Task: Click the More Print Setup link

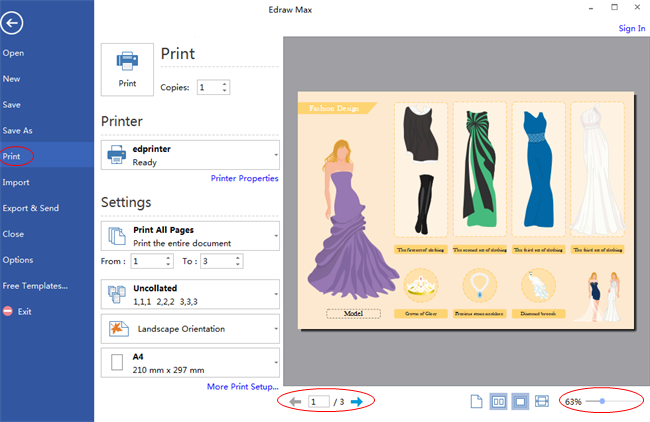Action: (242, 386)
